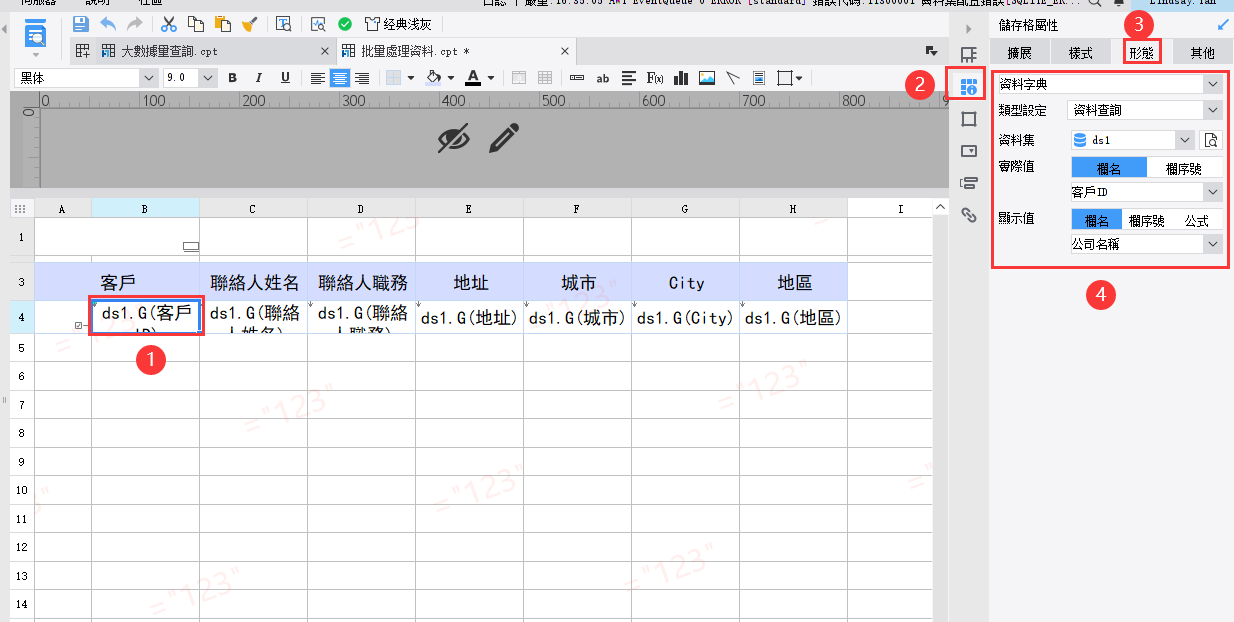
Task: Click the 'ab' plain text insert icon
Action: pos(603,77)
